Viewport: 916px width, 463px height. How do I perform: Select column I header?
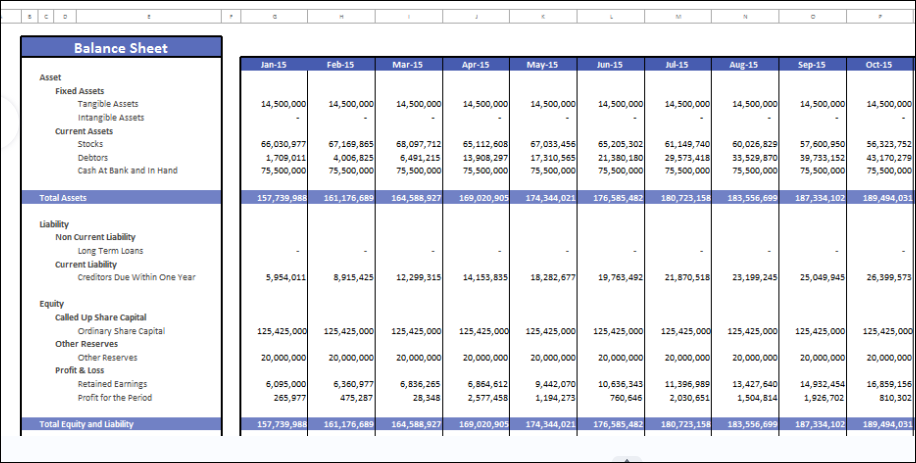408,16
